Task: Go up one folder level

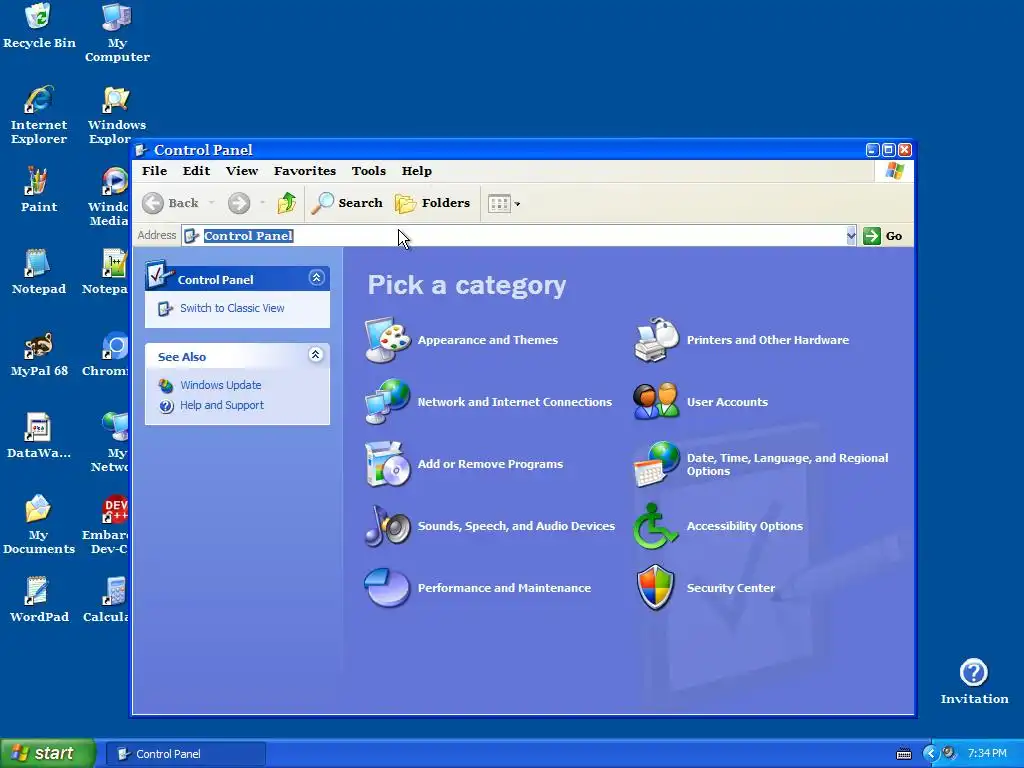Action: point(286,203)
